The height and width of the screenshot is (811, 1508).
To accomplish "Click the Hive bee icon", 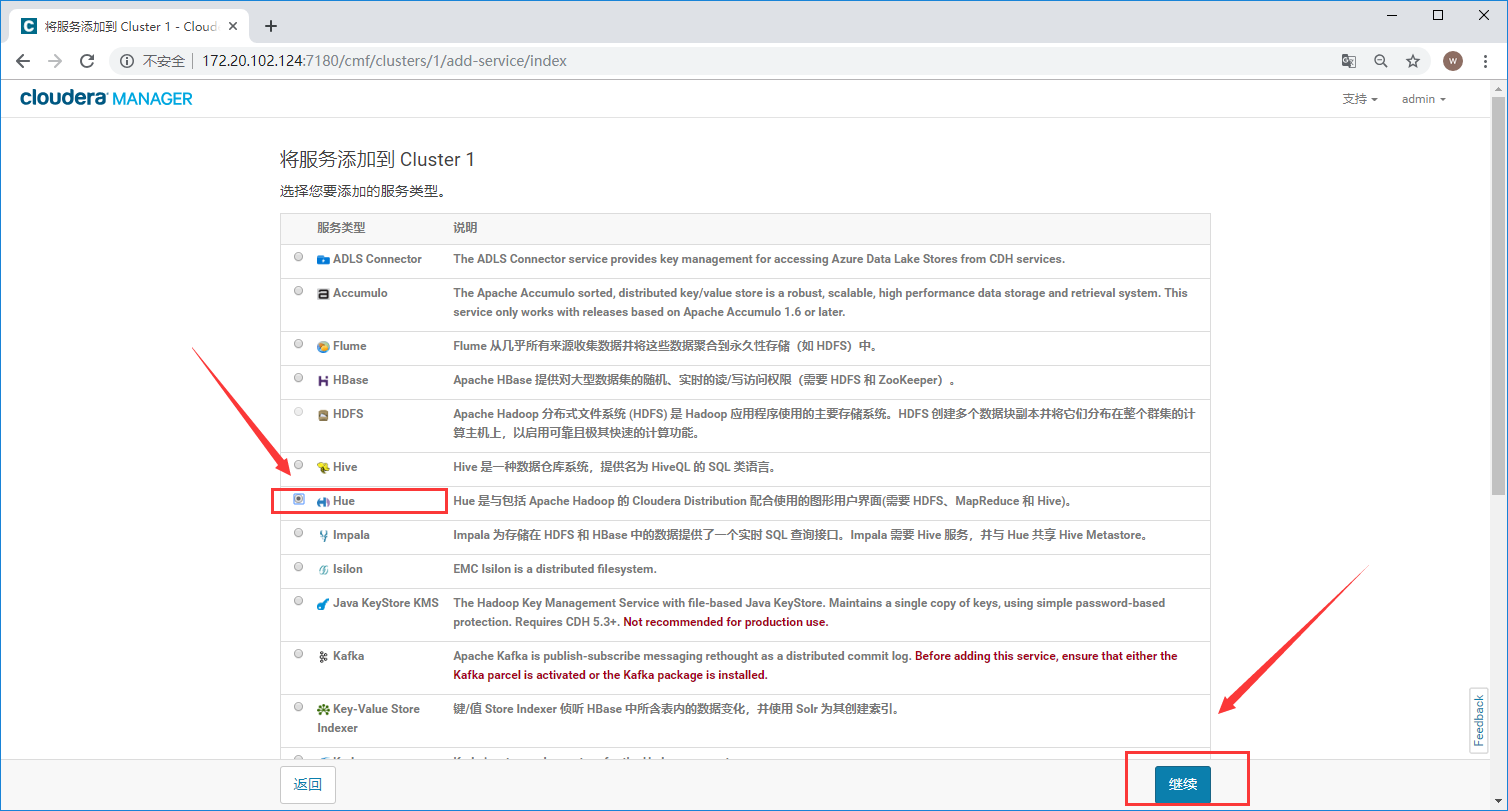I will click(323, 468).
